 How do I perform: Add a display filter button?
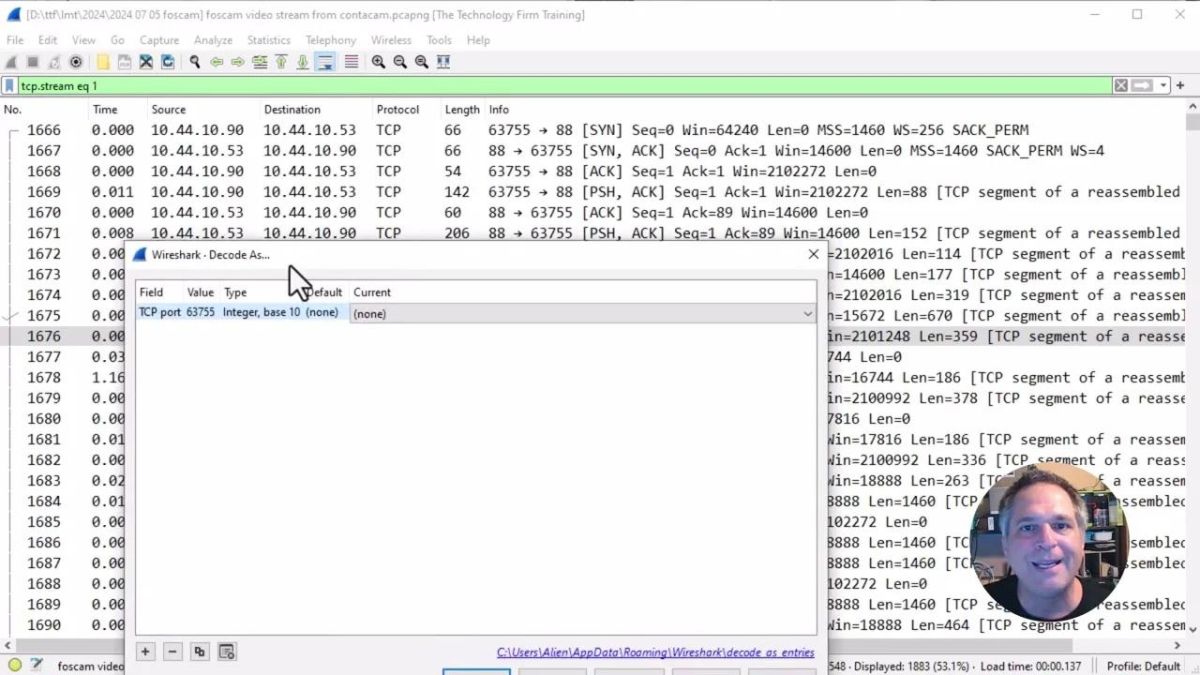[x=1181, y=86]
